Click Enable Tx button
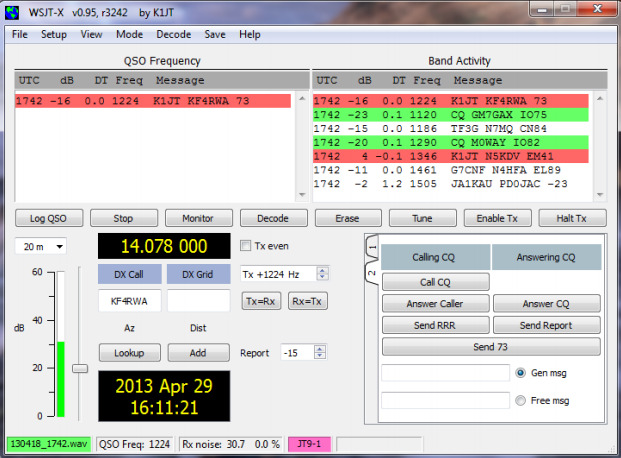The height and width of the screenshot is (458, 621). pyautogui.click(x=497, y=218)
